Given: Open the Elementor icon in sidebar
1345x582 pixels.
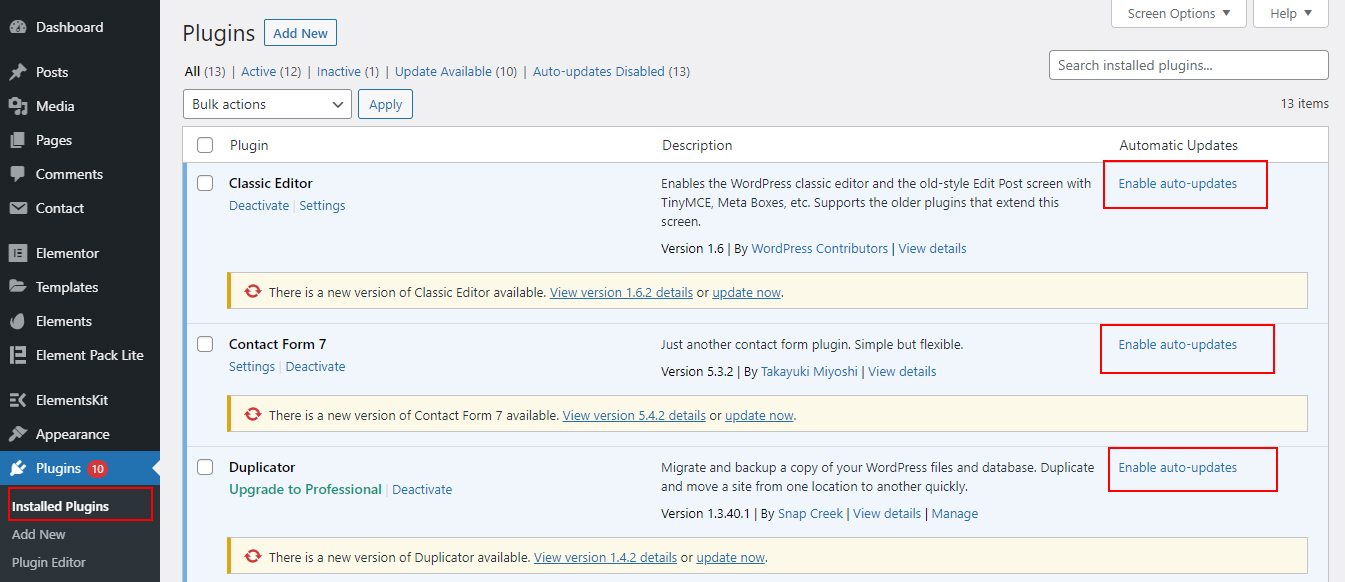Looking at the screenshot, I should point(17,253).
